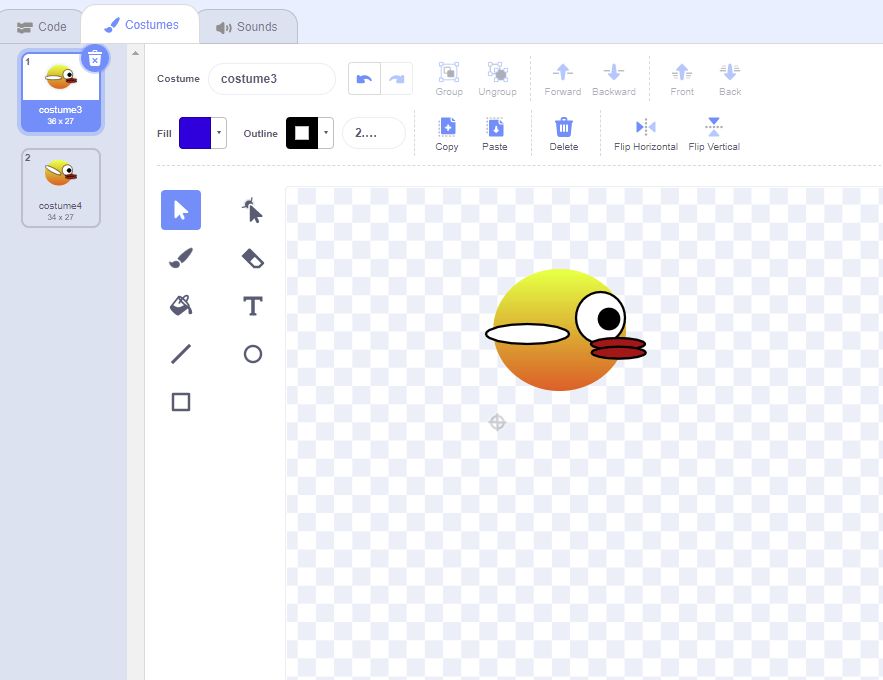Delete the selected shape
883x680 pixels.
564,134
